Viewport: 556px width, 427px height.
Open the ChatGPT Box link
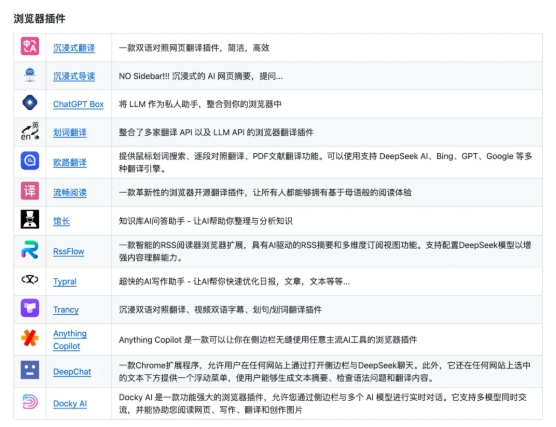coord(78,104)
